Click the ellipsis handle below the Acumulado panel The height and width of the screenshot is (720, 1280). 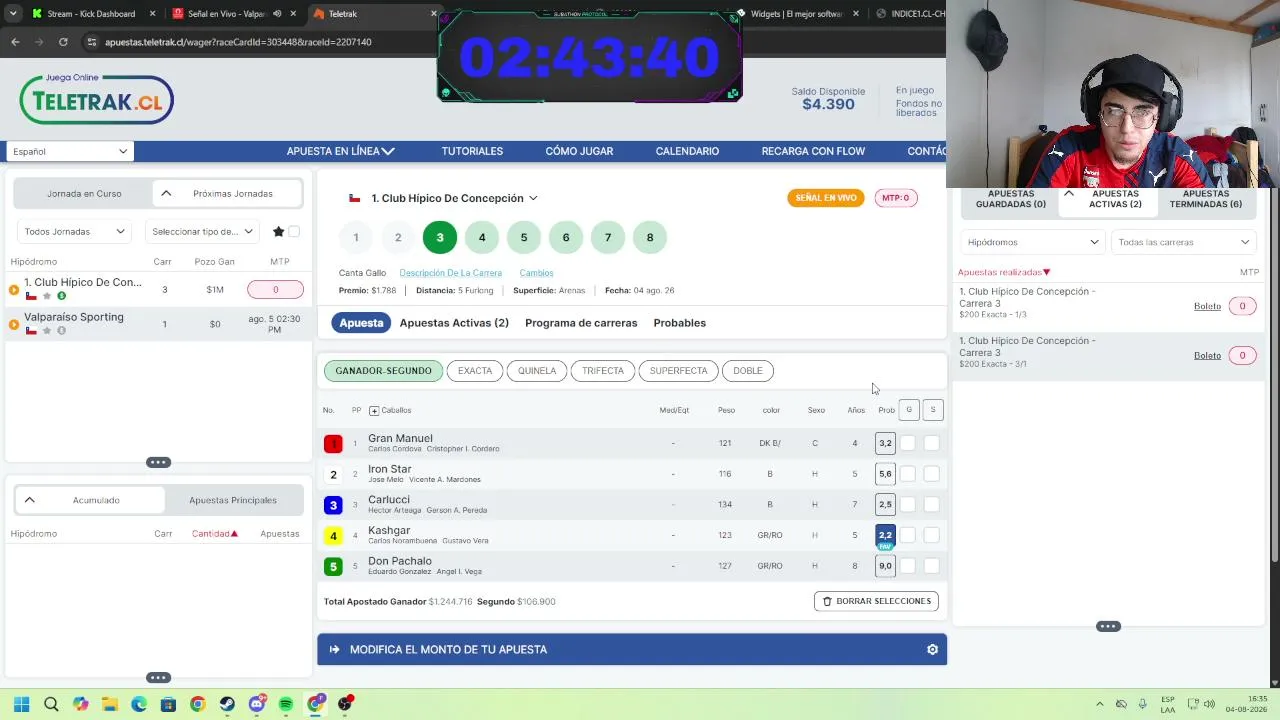(158, 677)
